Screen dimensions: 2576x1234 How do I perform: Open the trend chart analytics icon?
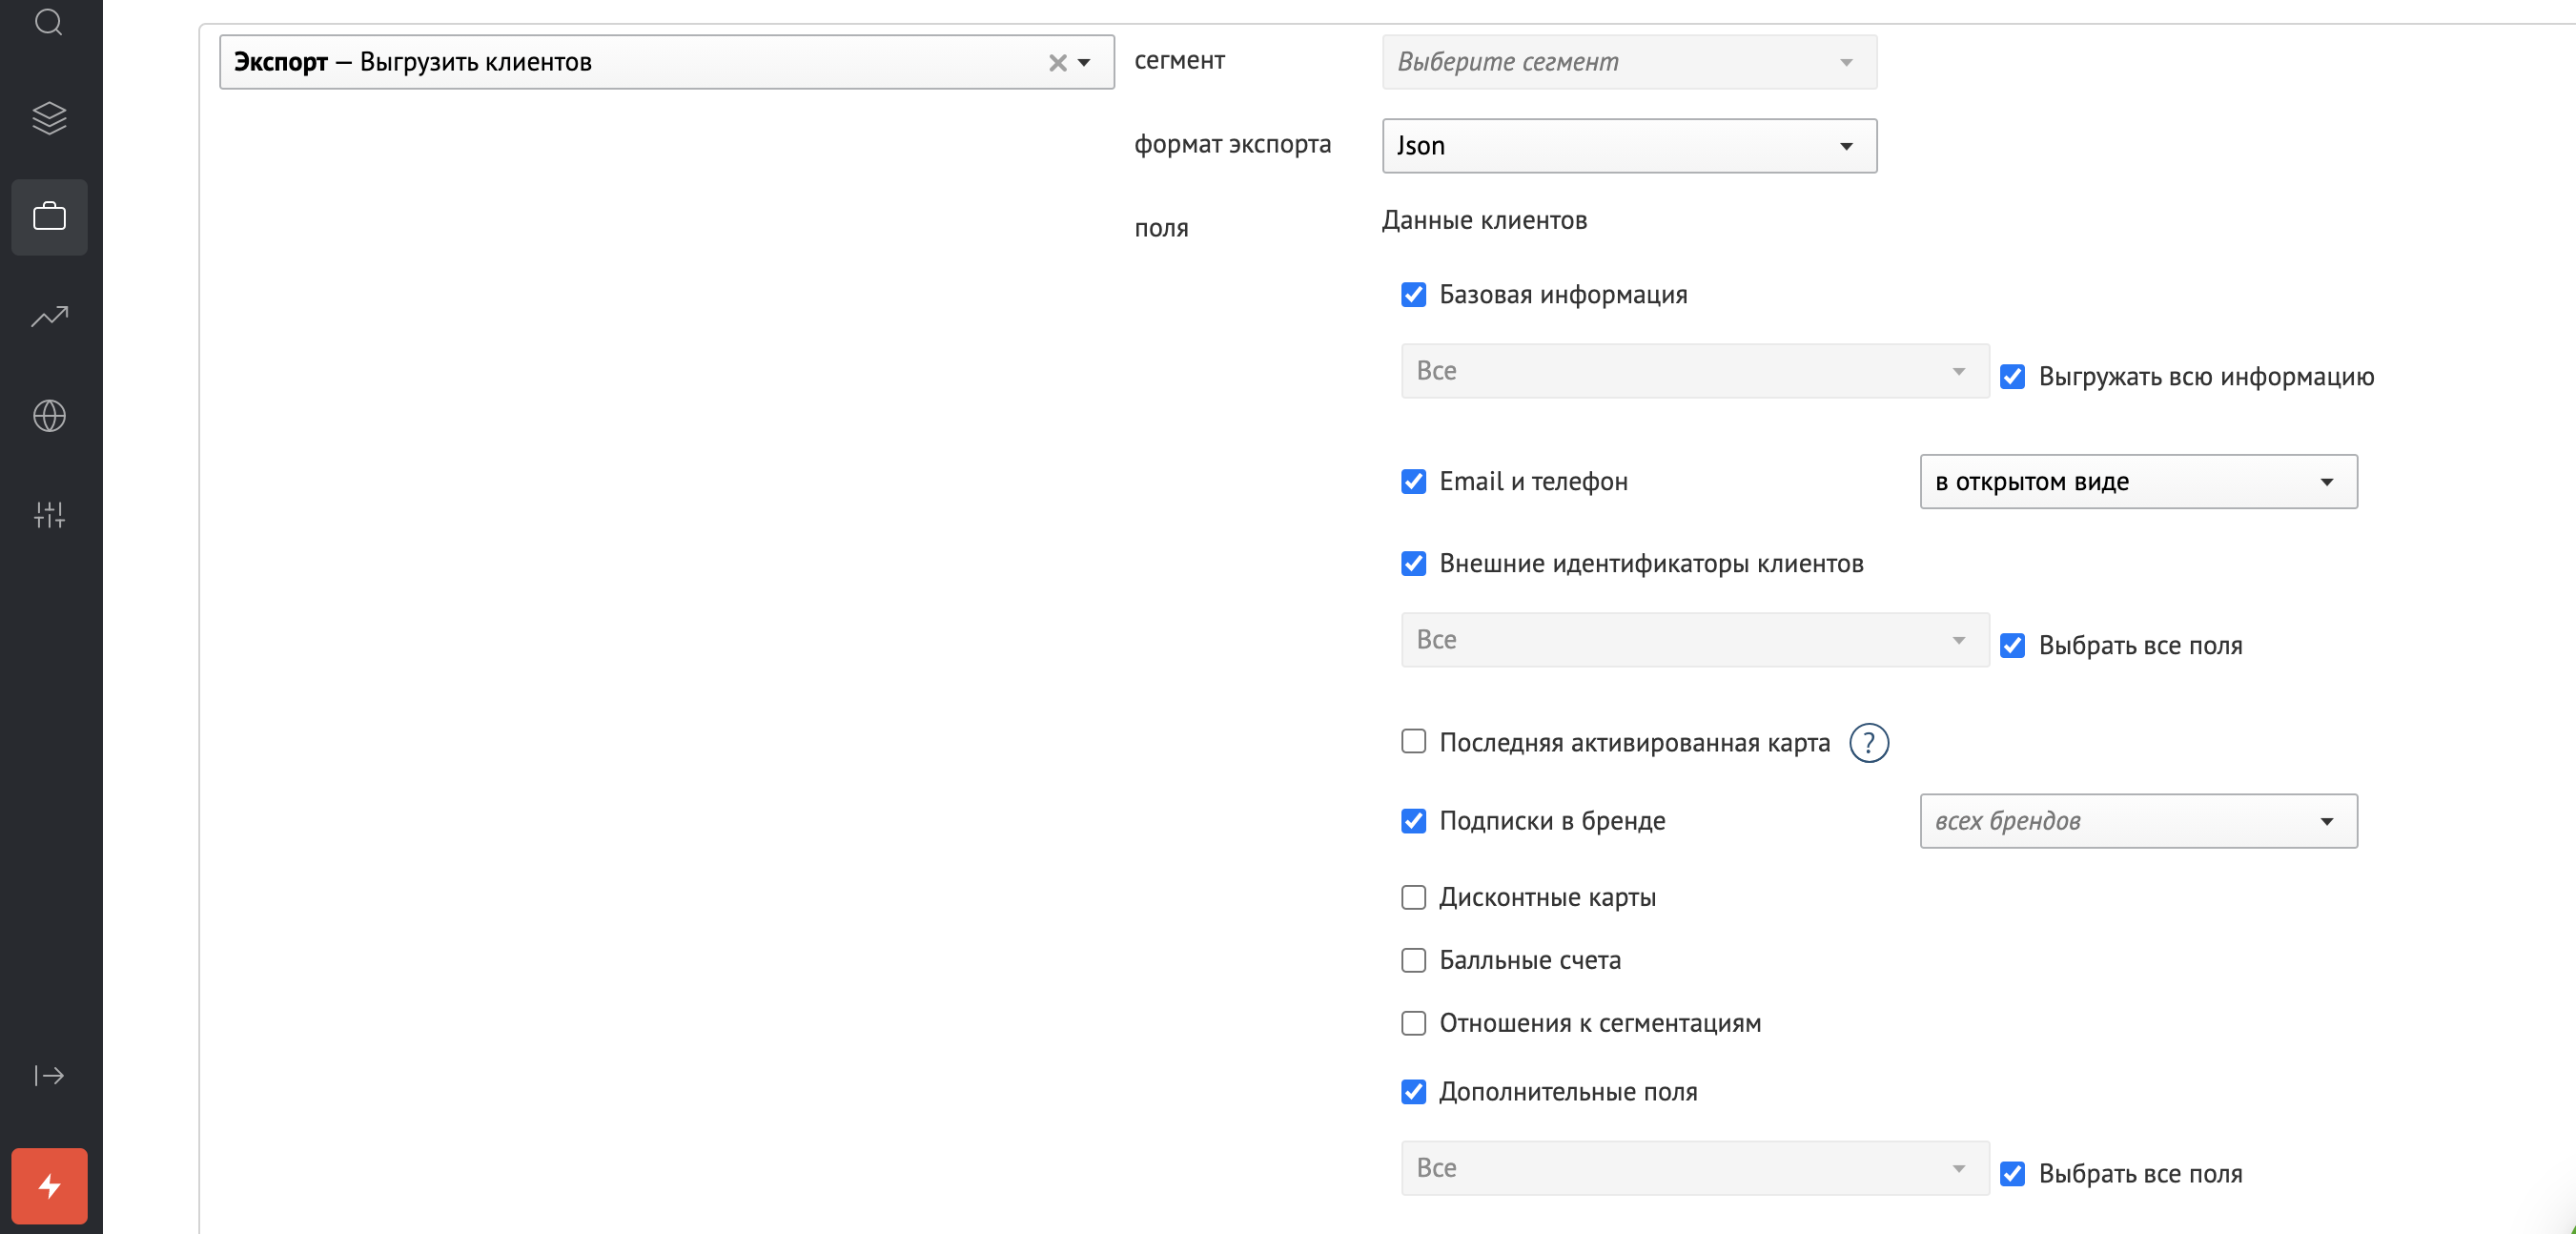tap(49, 317)
